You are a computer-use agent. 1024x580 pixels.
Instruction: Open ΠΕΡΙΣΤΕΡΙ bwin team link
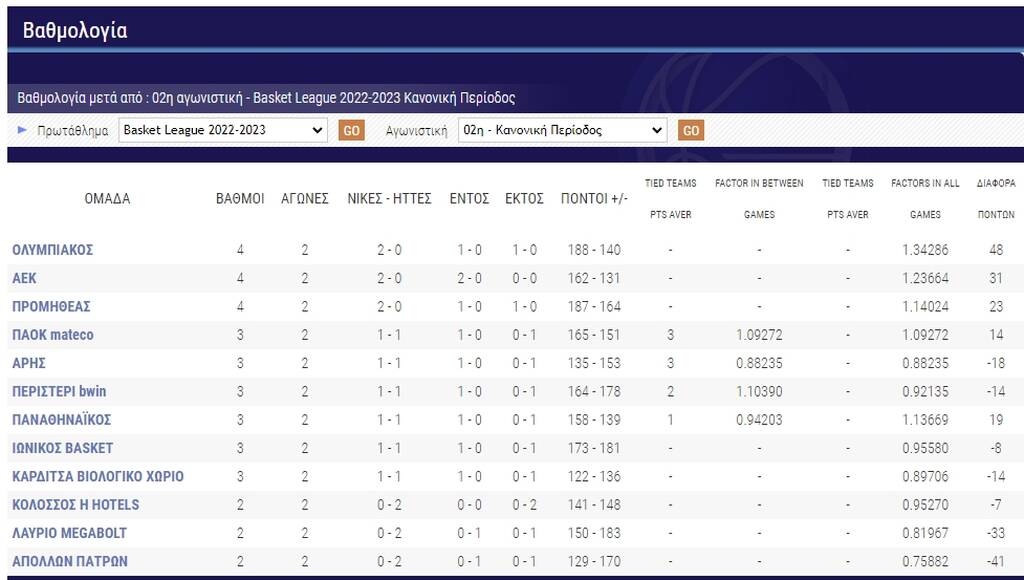(59, 391)
